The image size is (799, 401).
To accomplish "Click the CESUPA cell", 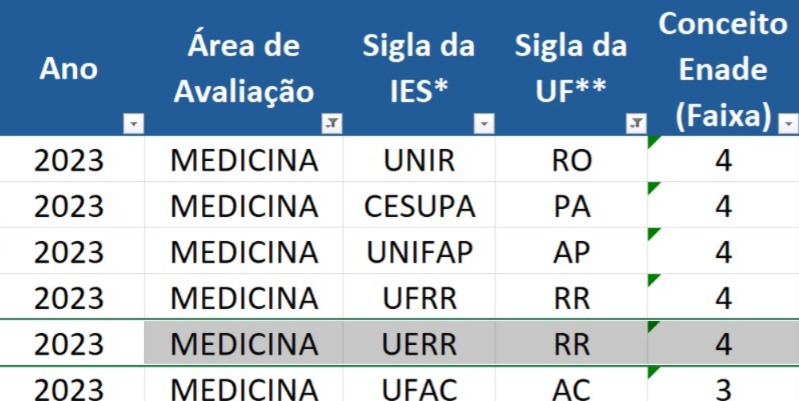I will pyautogui.click(x=419, y=206).
